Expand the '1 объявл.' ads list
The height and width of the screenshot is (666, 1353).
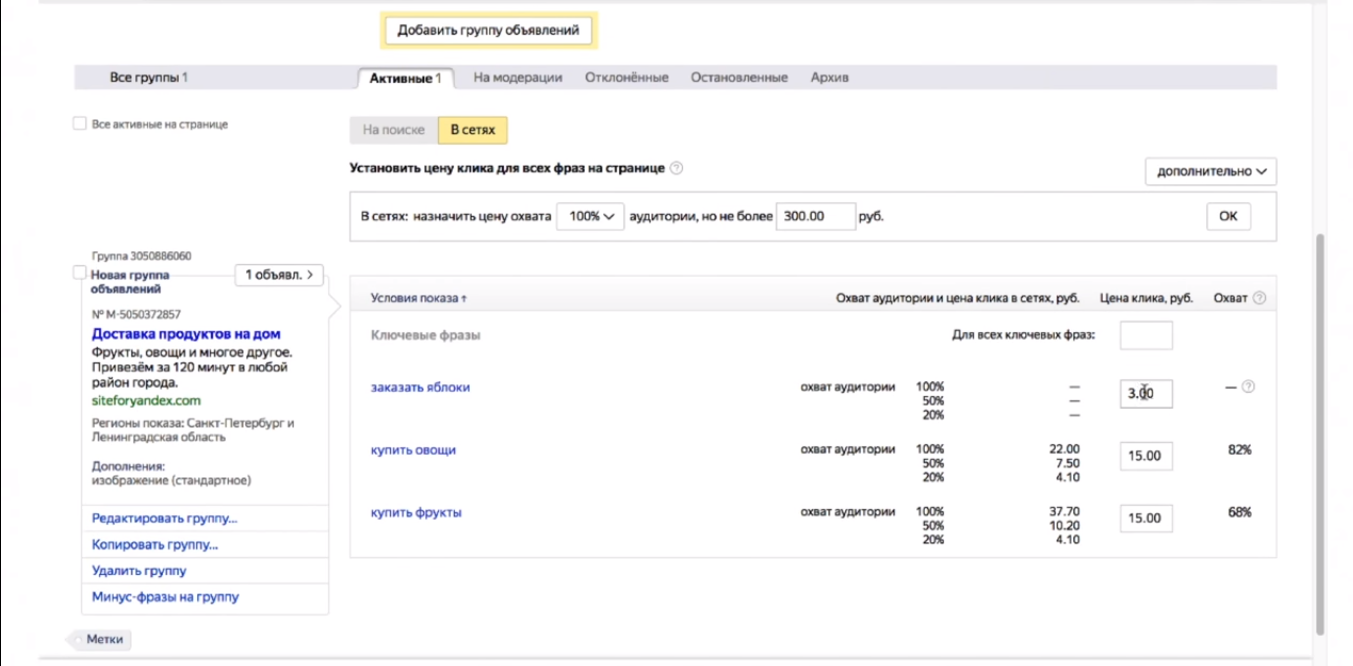(x=279, y=274)
